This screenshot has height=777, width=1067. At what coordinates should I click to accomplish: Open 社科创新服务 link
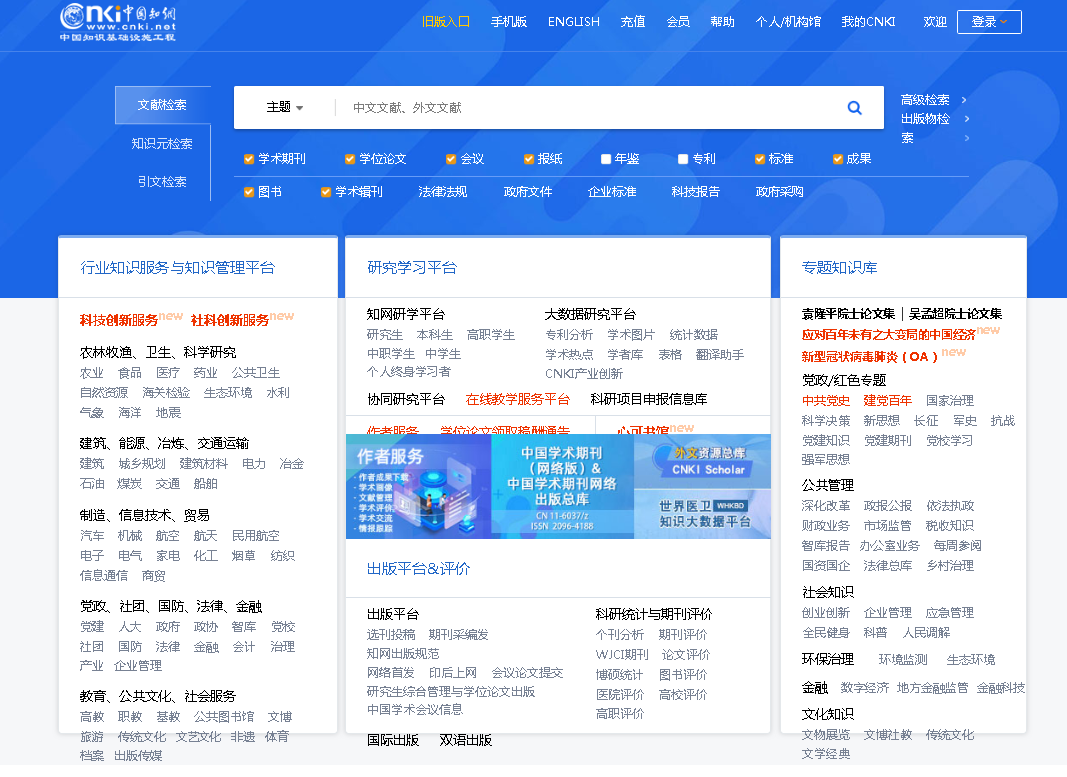tap(229, 320)
